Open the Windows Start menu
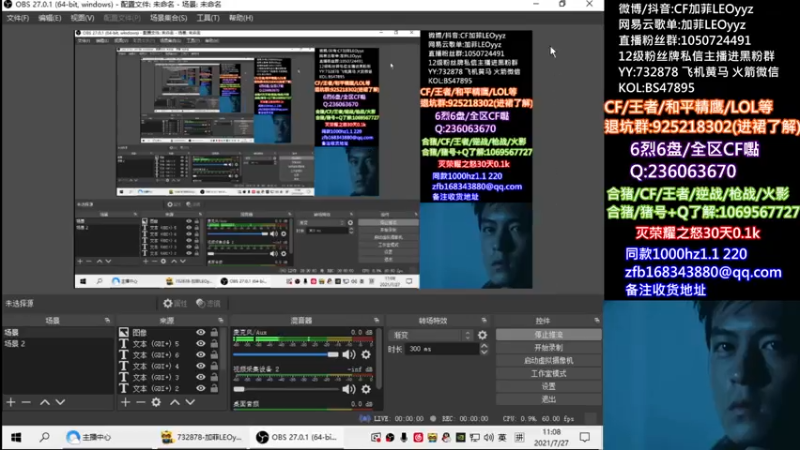800x450 pixels. tap(16, 437)
